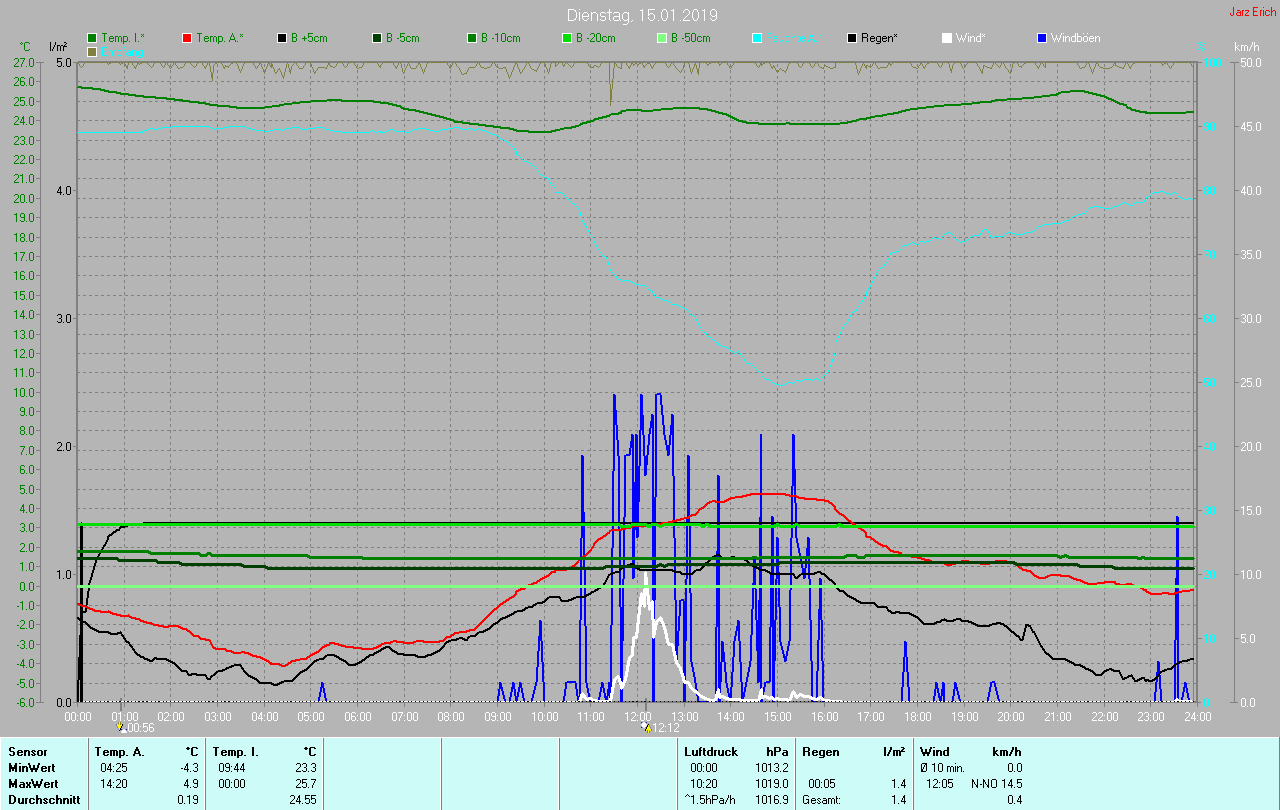Screen dimensions: 1280x810
Task: Click the blue Windböen legend swatch
Action: [1042, 38]
